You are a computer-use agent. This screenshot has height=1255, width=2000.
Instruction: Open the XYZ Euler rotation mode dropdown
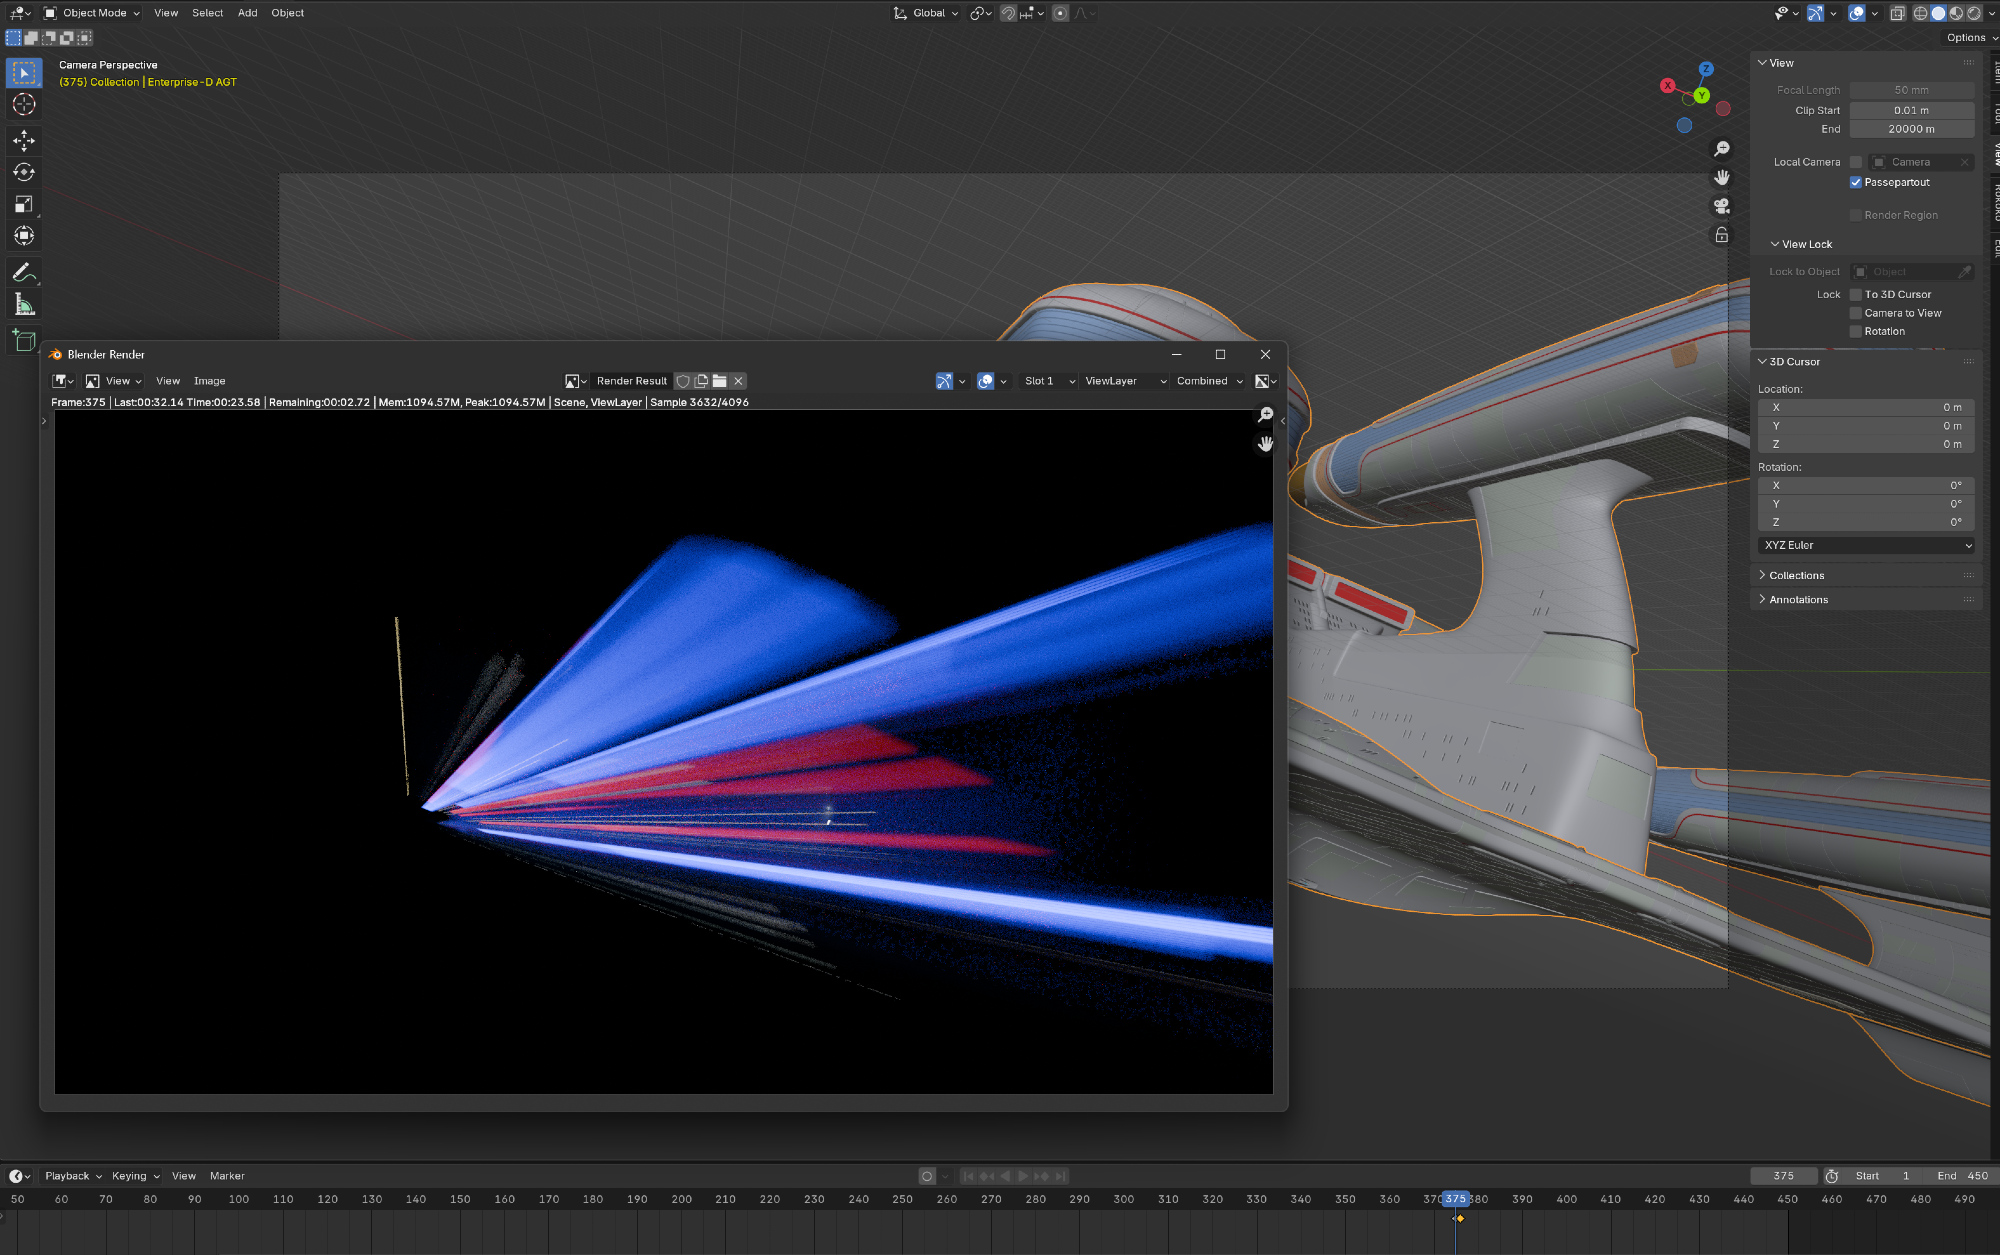(x=1865, y=545)
